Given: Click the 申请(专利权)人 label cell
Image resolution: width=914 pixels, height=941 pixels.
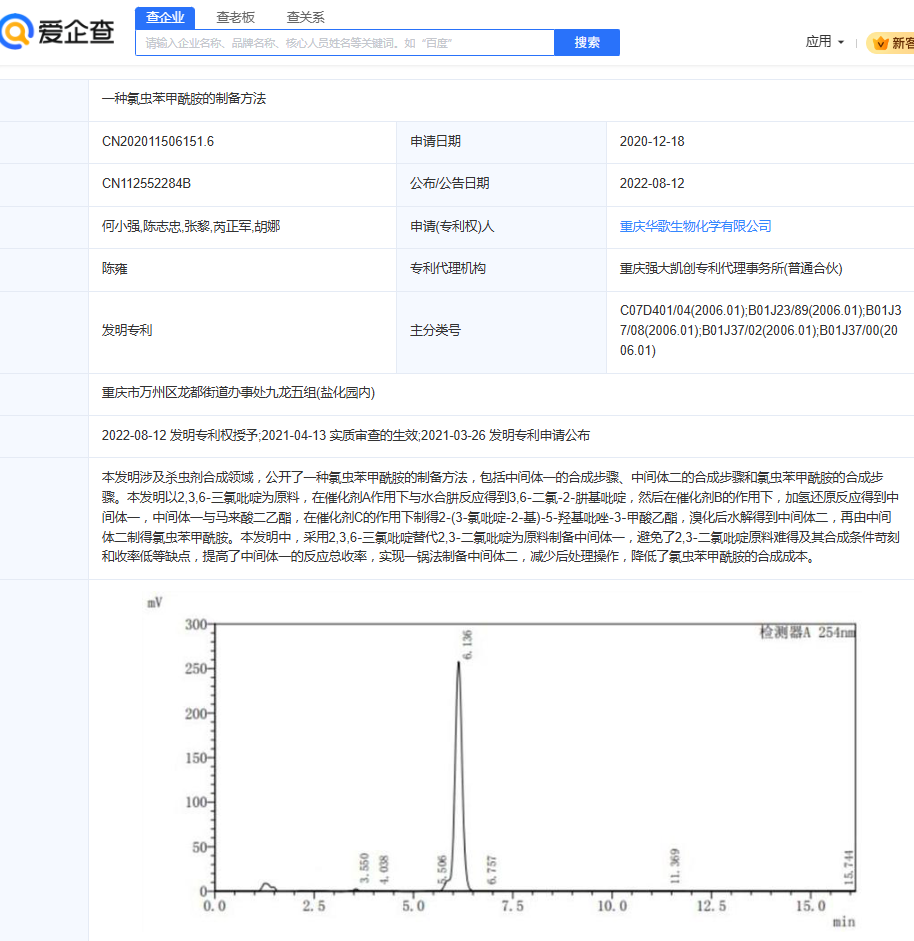Looking at the screenshot, I should [501, 226].
